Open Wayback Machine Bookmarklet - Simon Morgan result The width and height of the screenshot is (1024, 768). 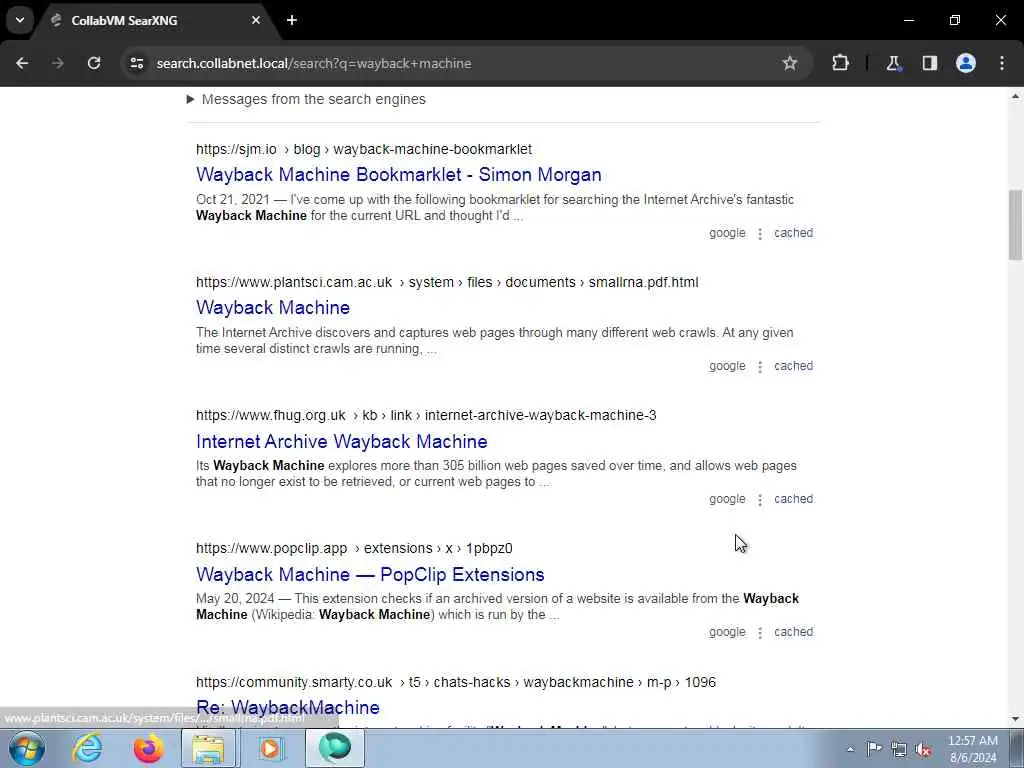(x=398, y=174)
